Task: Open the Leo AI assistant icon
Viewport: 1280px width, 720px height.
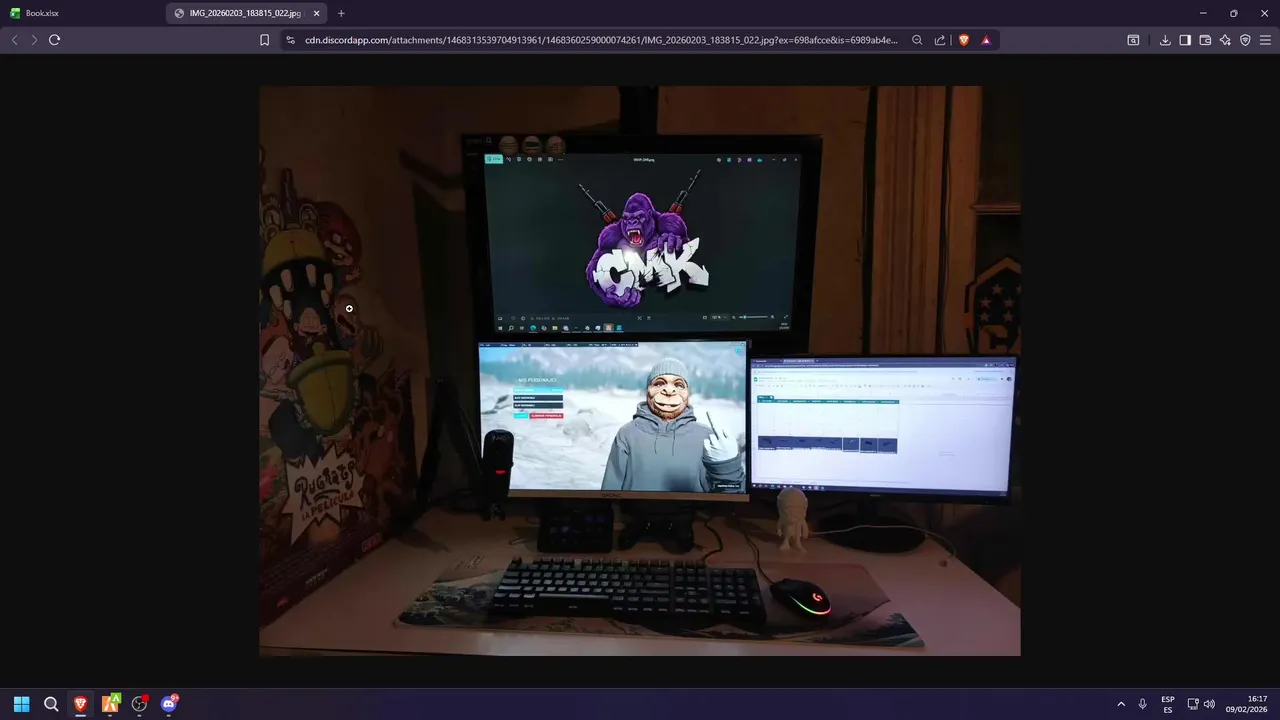Action: 1225,40
